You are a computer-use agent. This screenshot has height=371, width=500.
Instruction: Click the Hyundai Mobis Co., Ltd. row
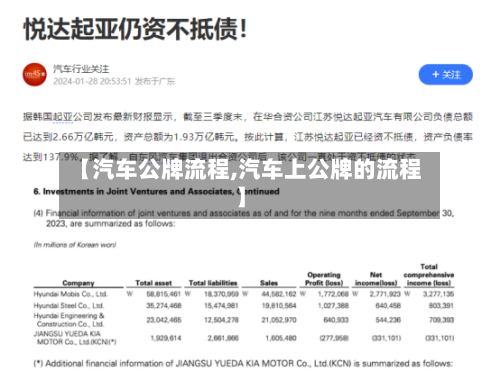244,294
